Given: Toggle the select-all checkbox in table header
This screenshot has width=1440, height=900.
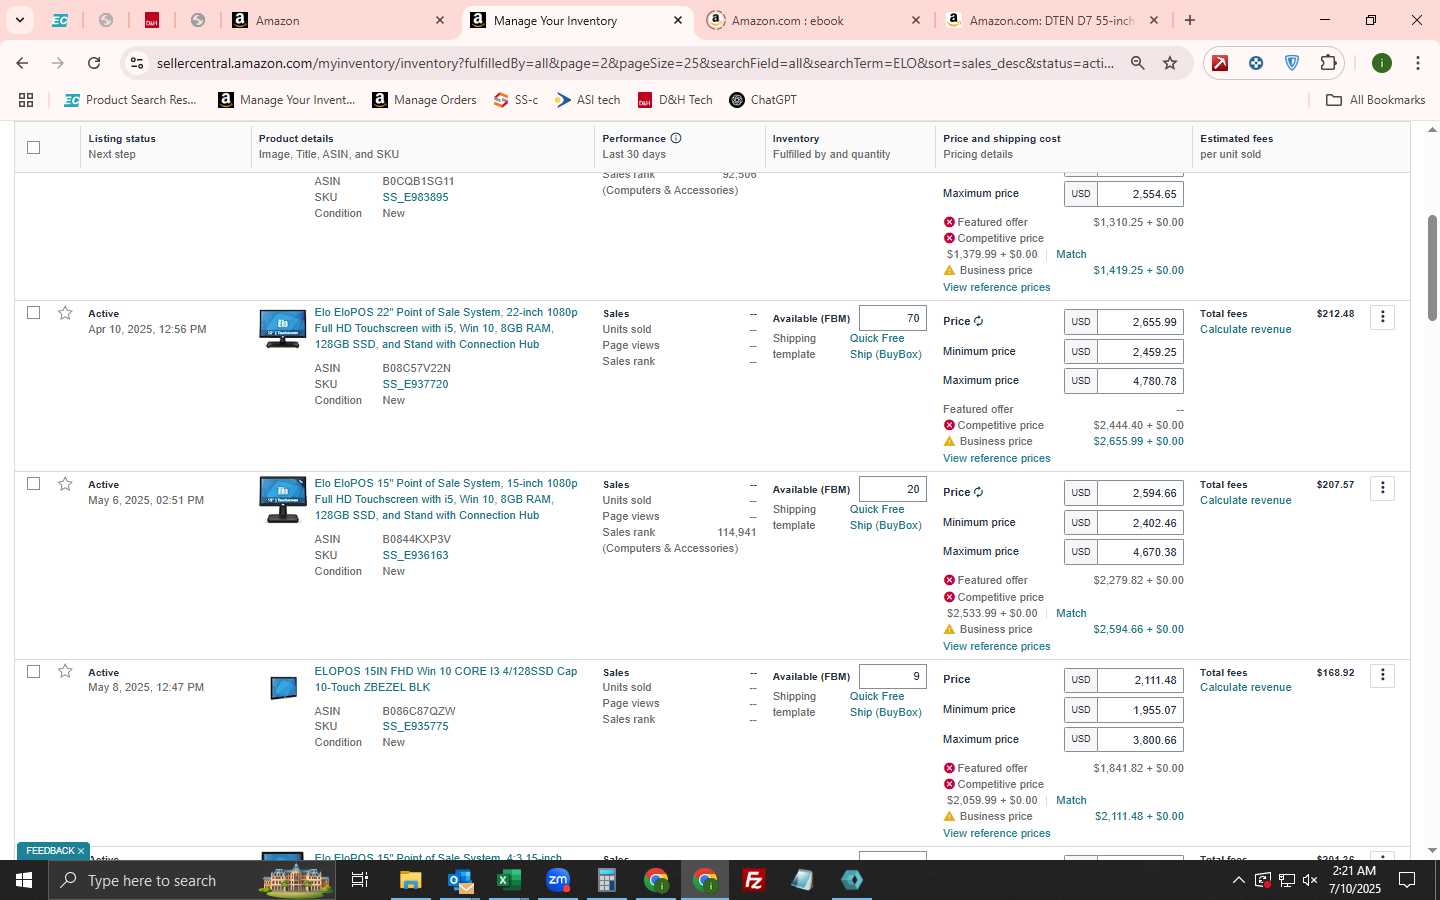Looking at the screenshot, I should click(x=33, y=147).
